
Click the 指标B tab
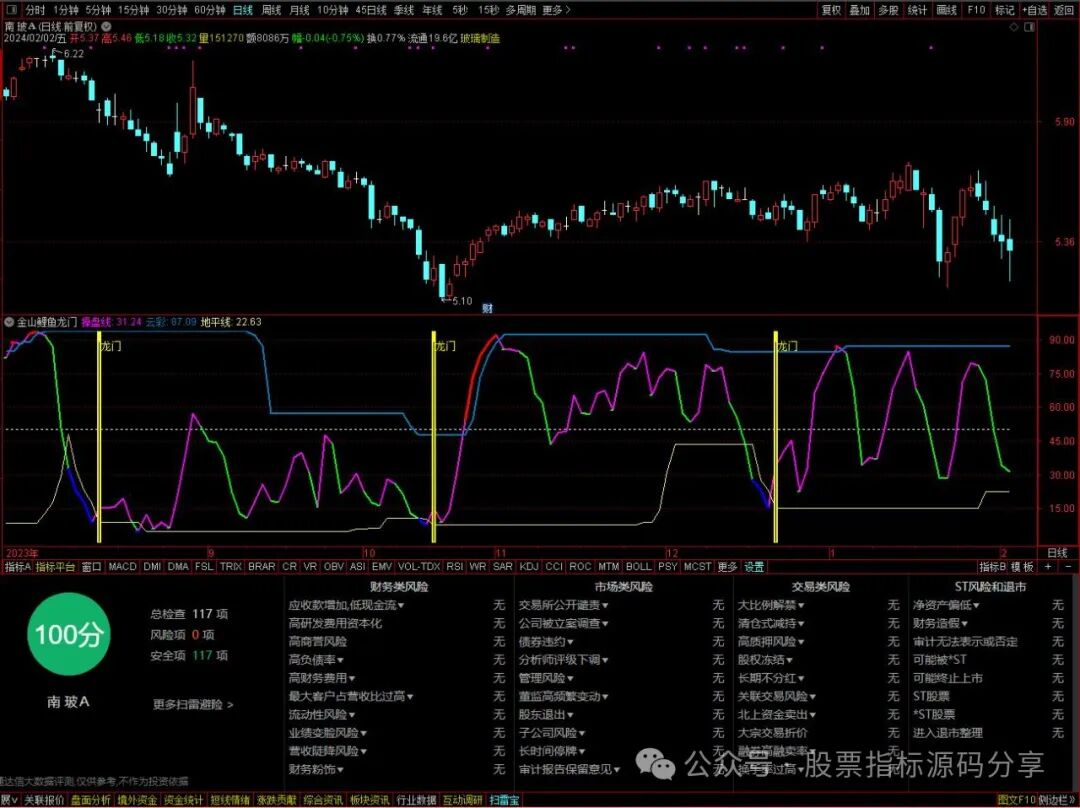993,566
